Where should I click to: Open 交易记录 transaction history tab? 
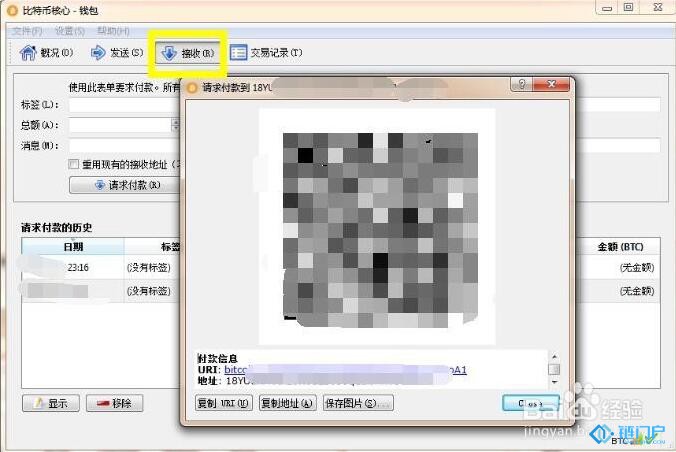pyautogui.click(x=266, y=53)
